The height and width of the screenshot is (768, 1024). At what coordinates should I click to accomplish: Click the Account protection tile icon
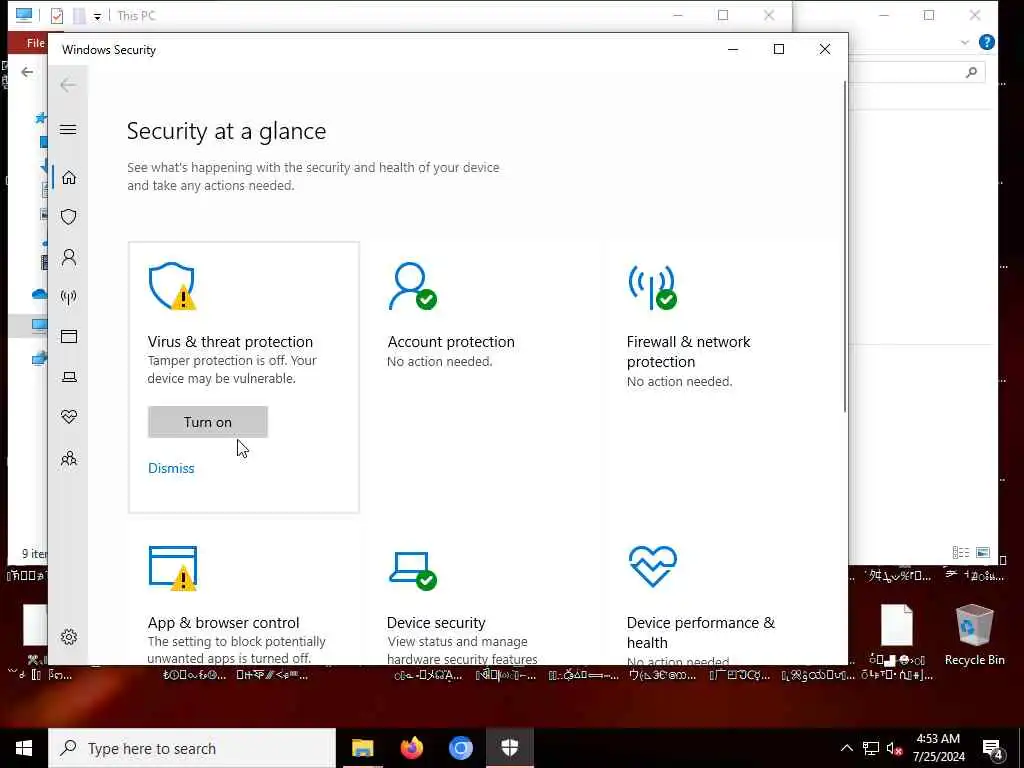[412, 286]
